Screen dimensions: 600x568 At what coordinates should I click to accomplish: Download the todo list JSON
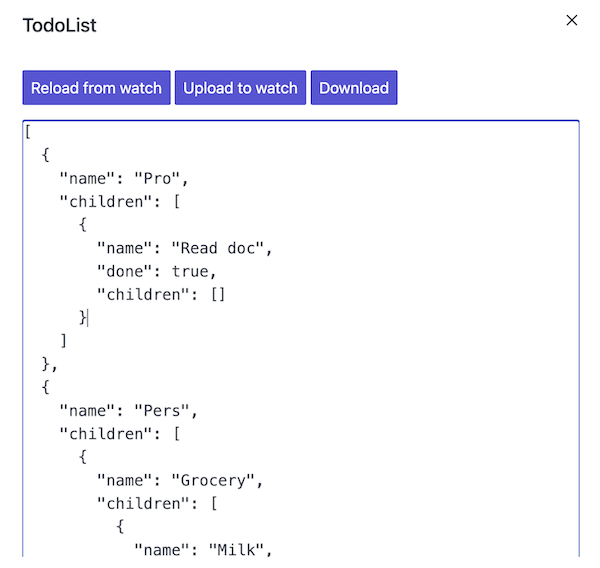click(x=354, y=88)
